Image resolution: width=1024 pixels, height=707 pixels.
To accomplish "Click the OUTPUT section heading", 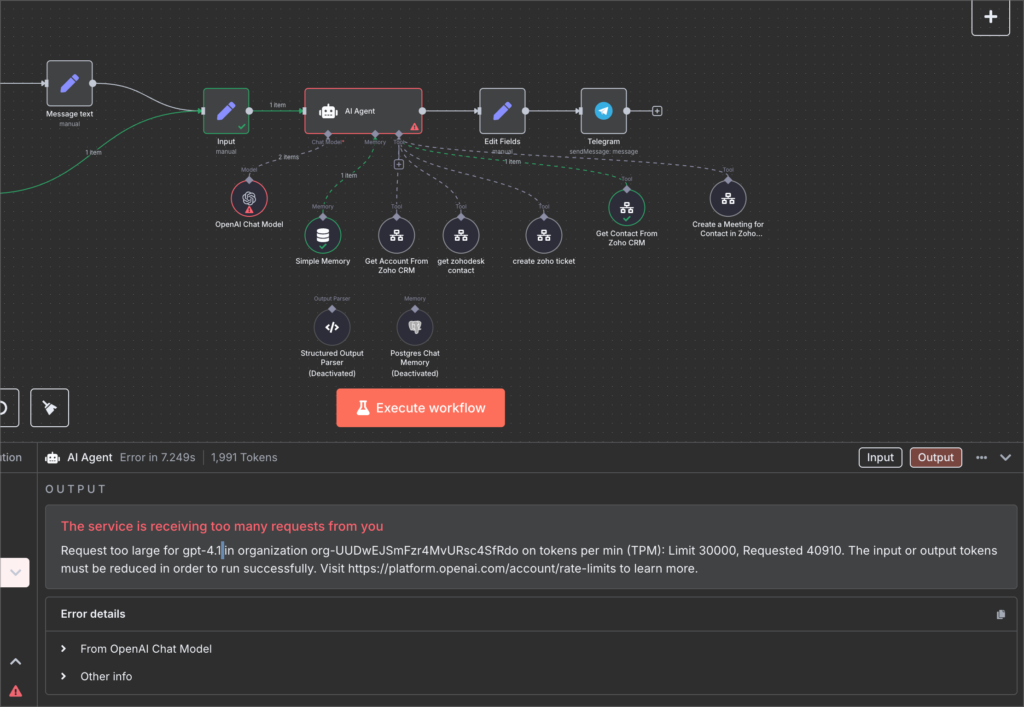I will [75, 490].
